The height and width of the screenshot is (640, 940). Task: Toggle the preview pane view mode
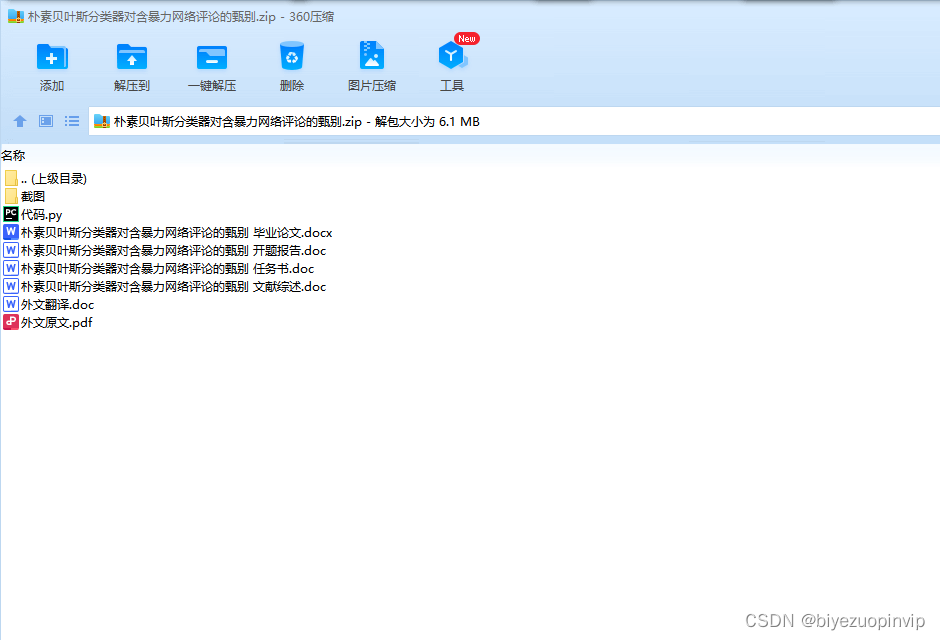tap(45, 121)
